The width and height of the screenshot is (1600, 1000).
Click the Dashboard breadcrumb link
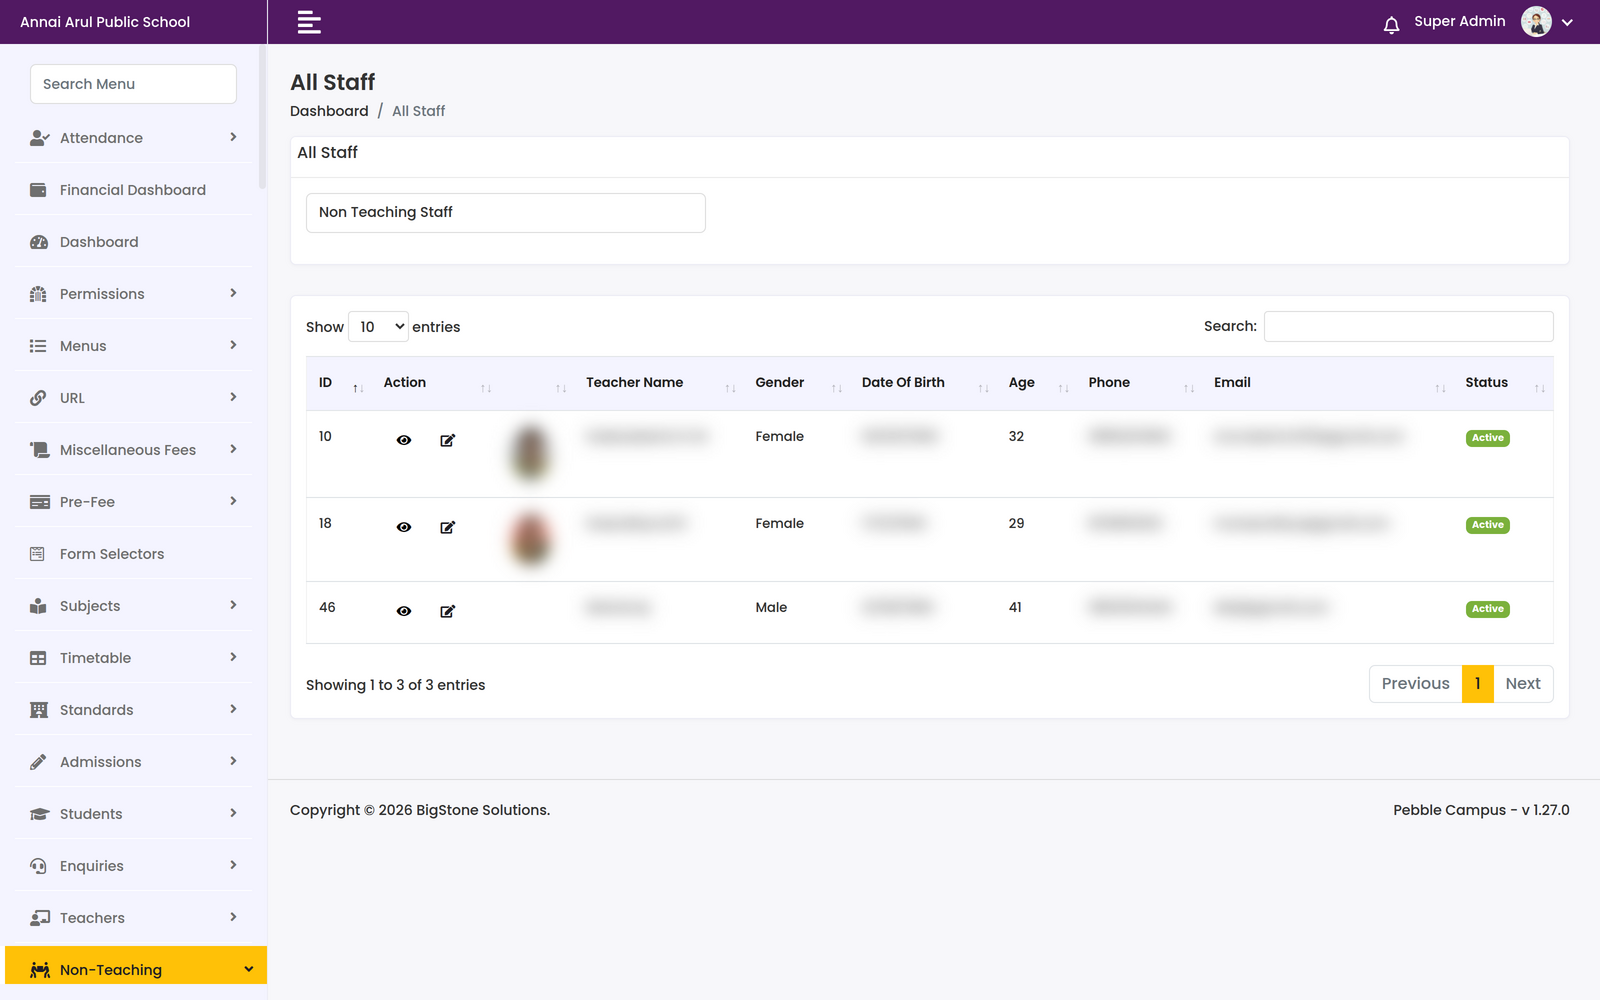tap(329, 111)
